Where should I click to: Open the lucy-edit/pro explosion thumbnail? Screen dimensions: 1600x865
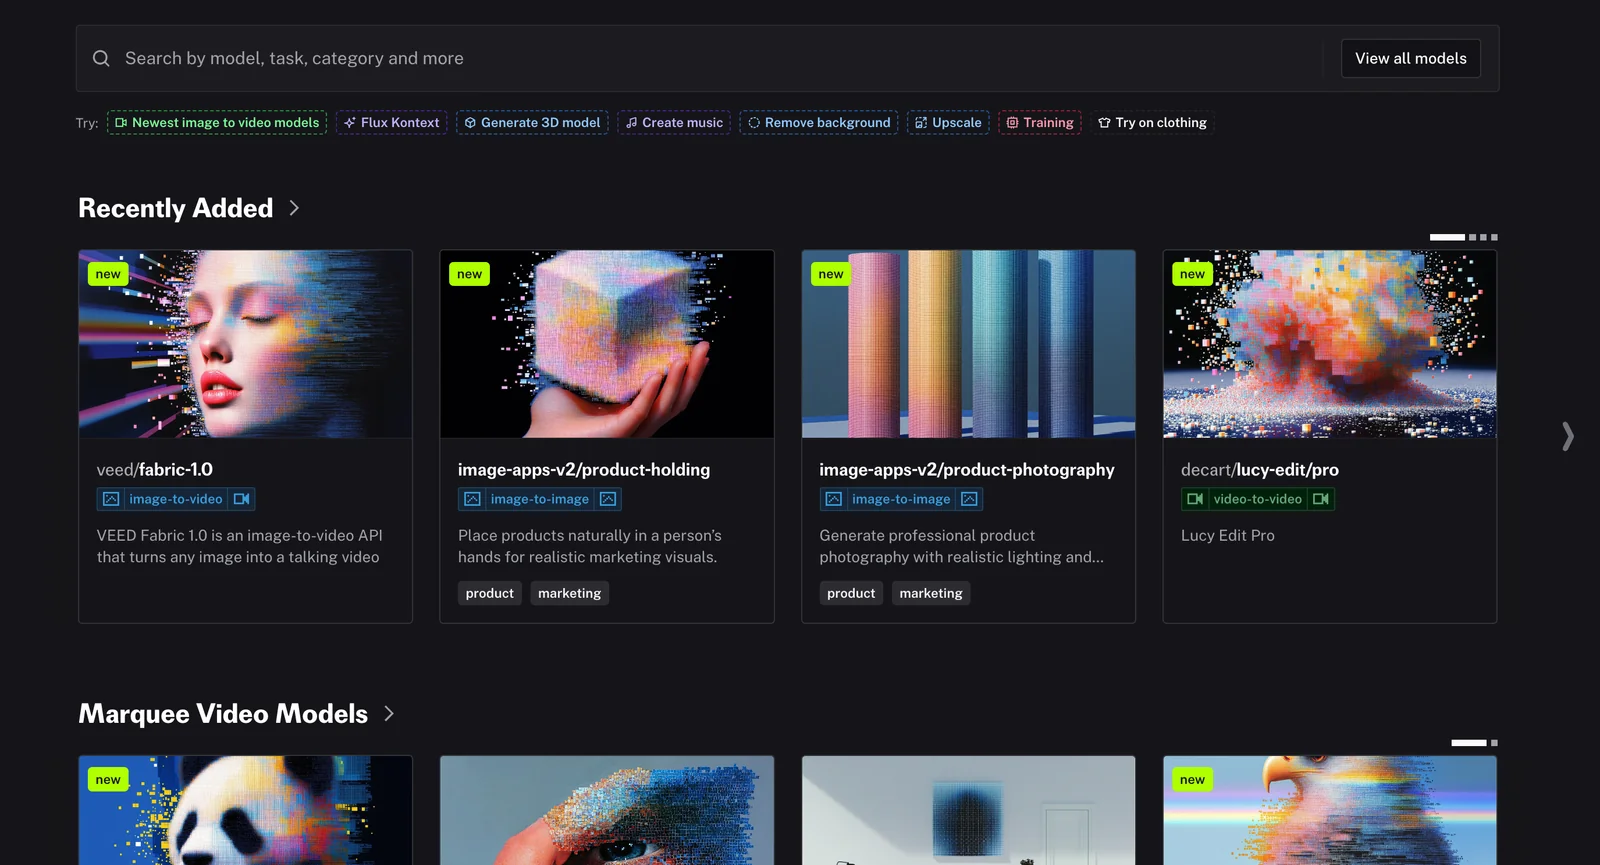tap(1330, 344)
